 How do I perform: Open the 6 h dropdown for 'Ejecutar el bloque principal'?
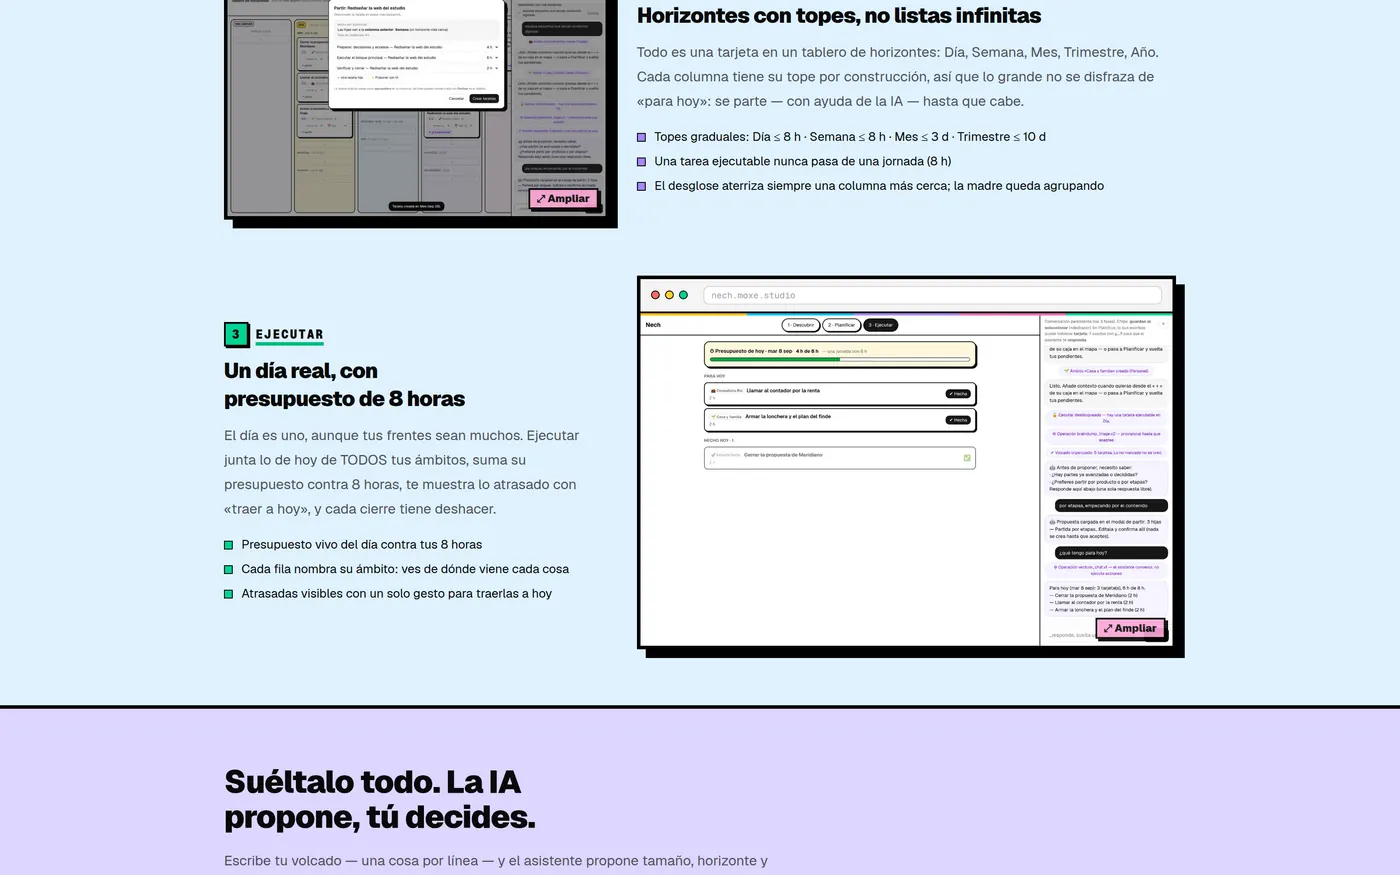(491, 58)
